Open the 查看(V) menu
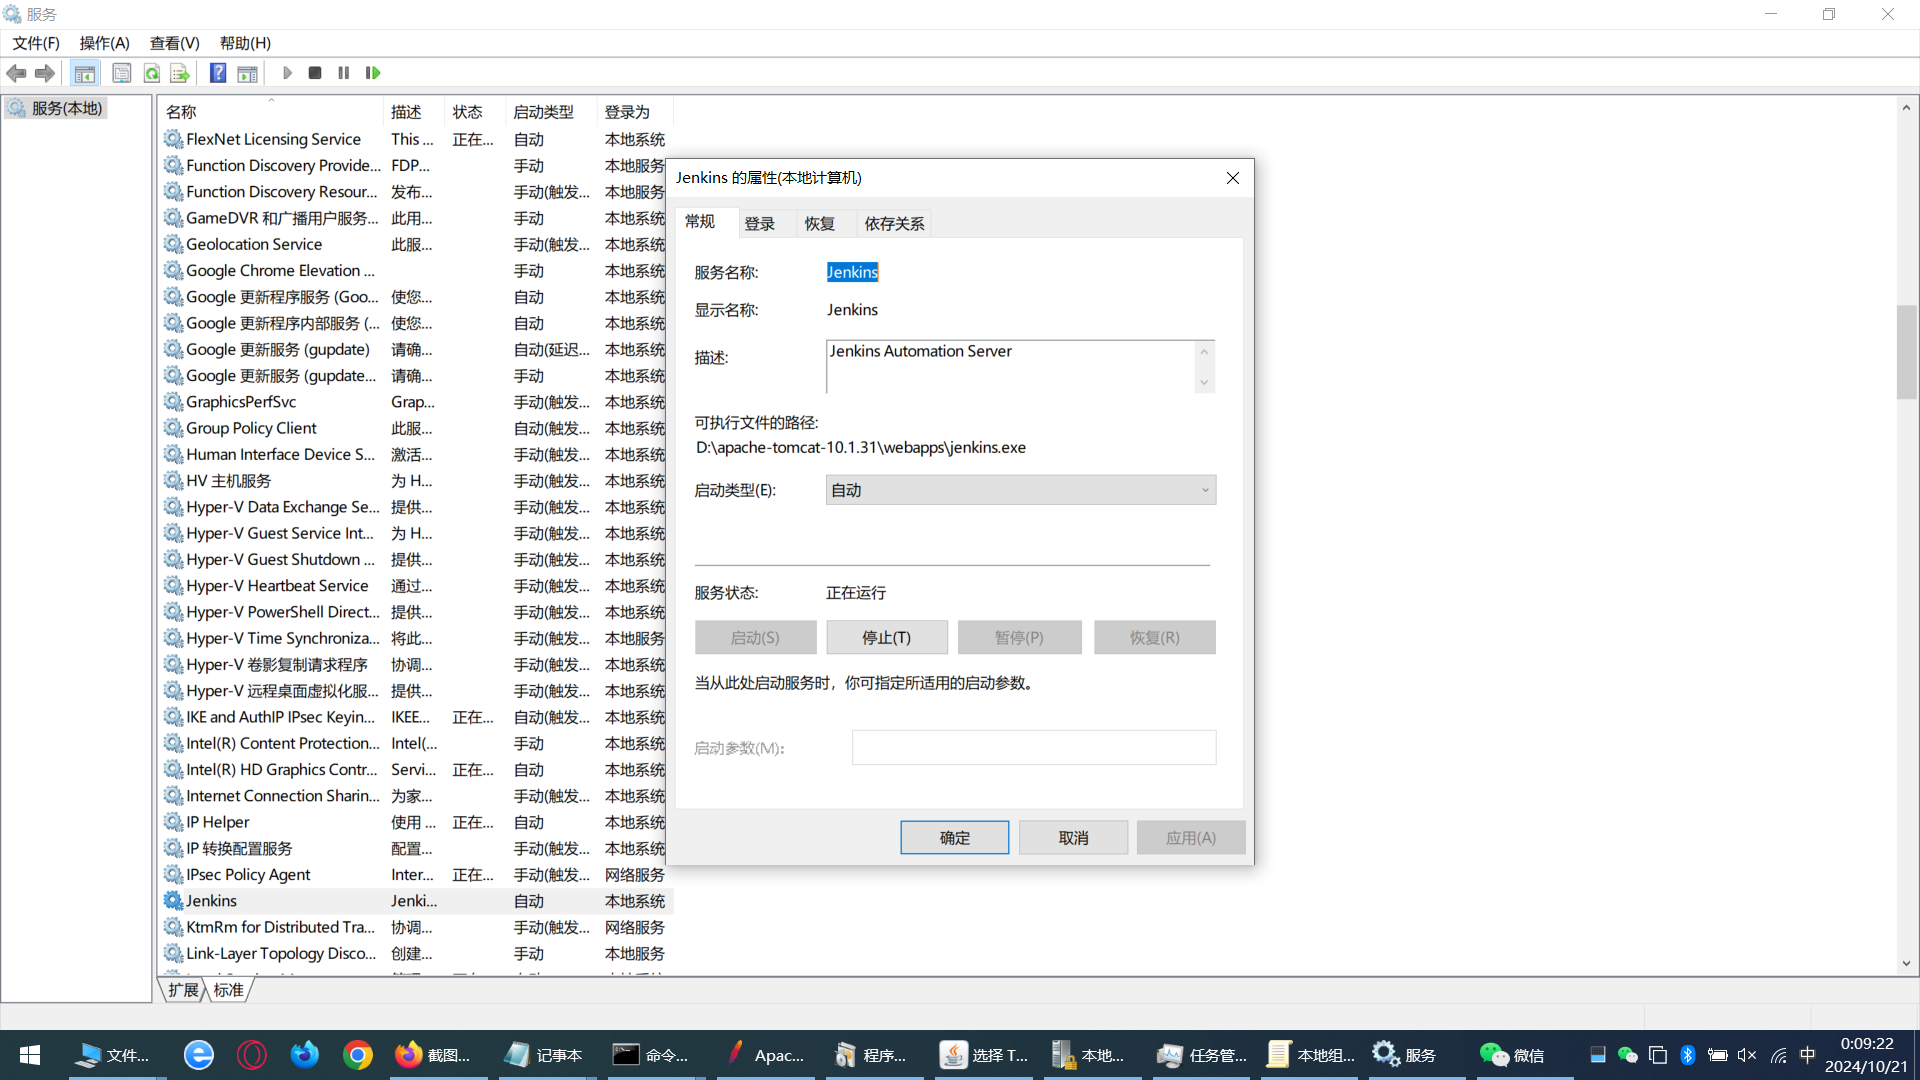Image resolution: width=1920 pixels, height=1080 pixels. tap(175, 43)
